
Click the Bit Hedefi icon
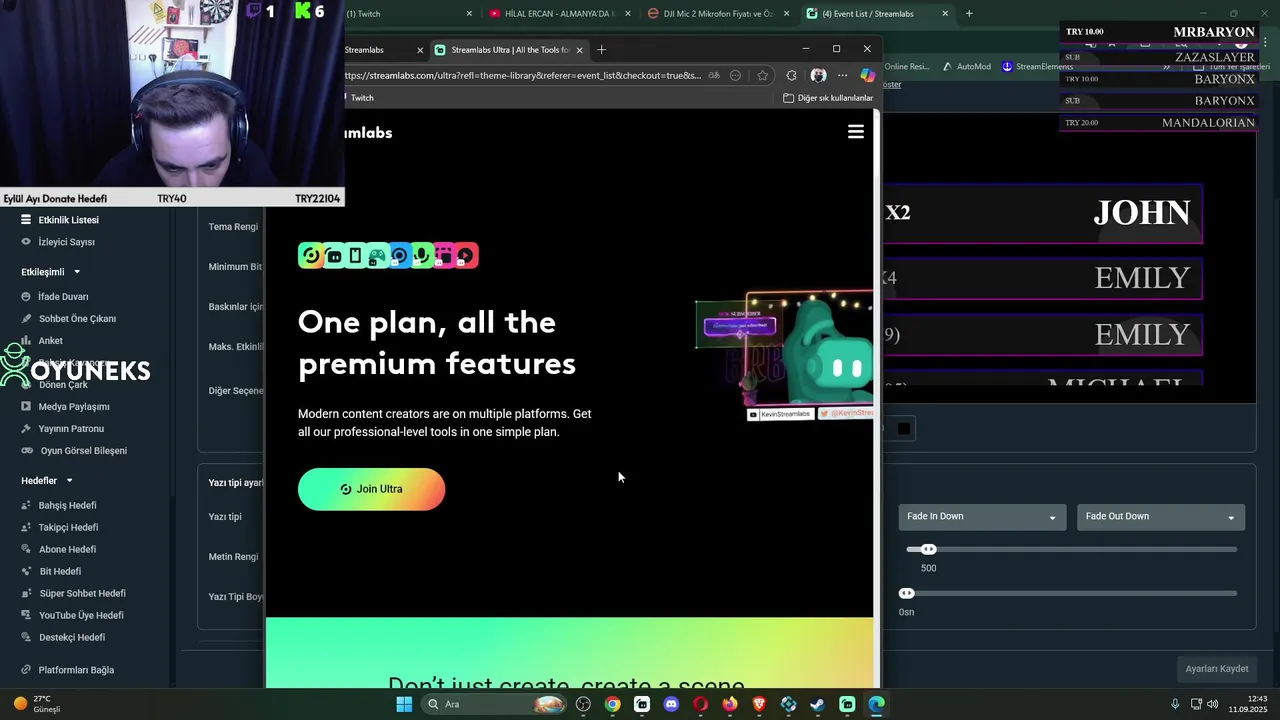[27, 572]
